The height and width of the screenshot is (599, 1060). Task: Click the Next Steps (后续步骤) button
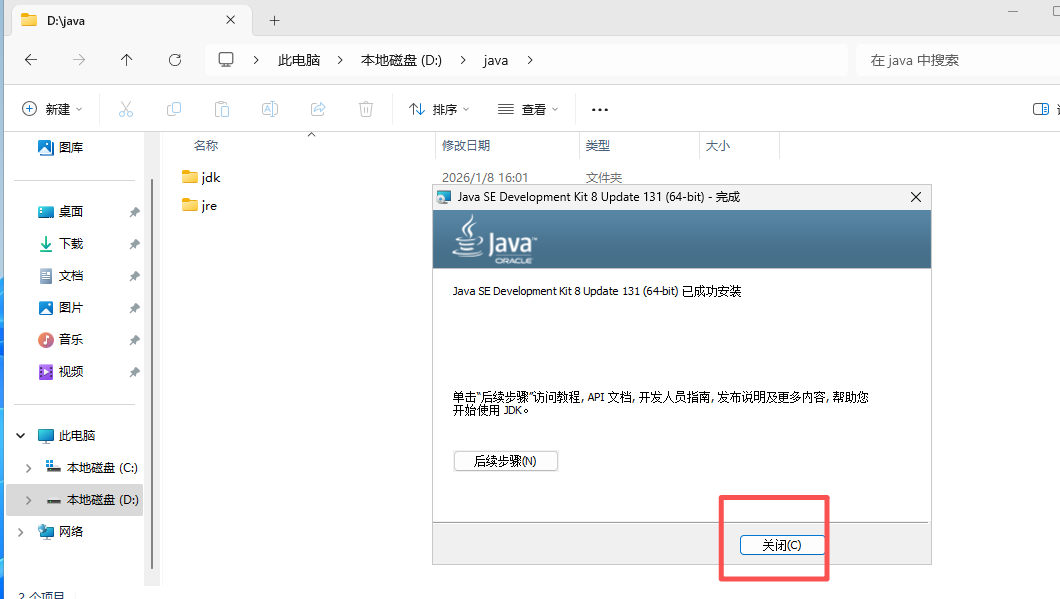[506, 461]
